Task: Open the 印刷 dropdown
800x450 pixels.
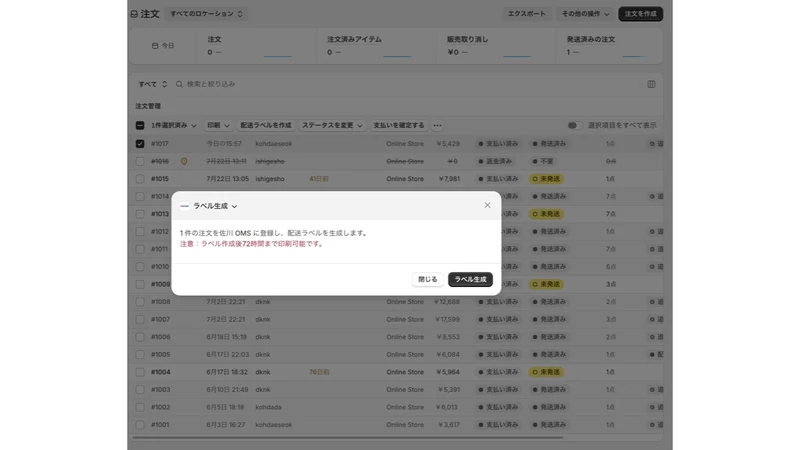Action: (x=218, y=126)
